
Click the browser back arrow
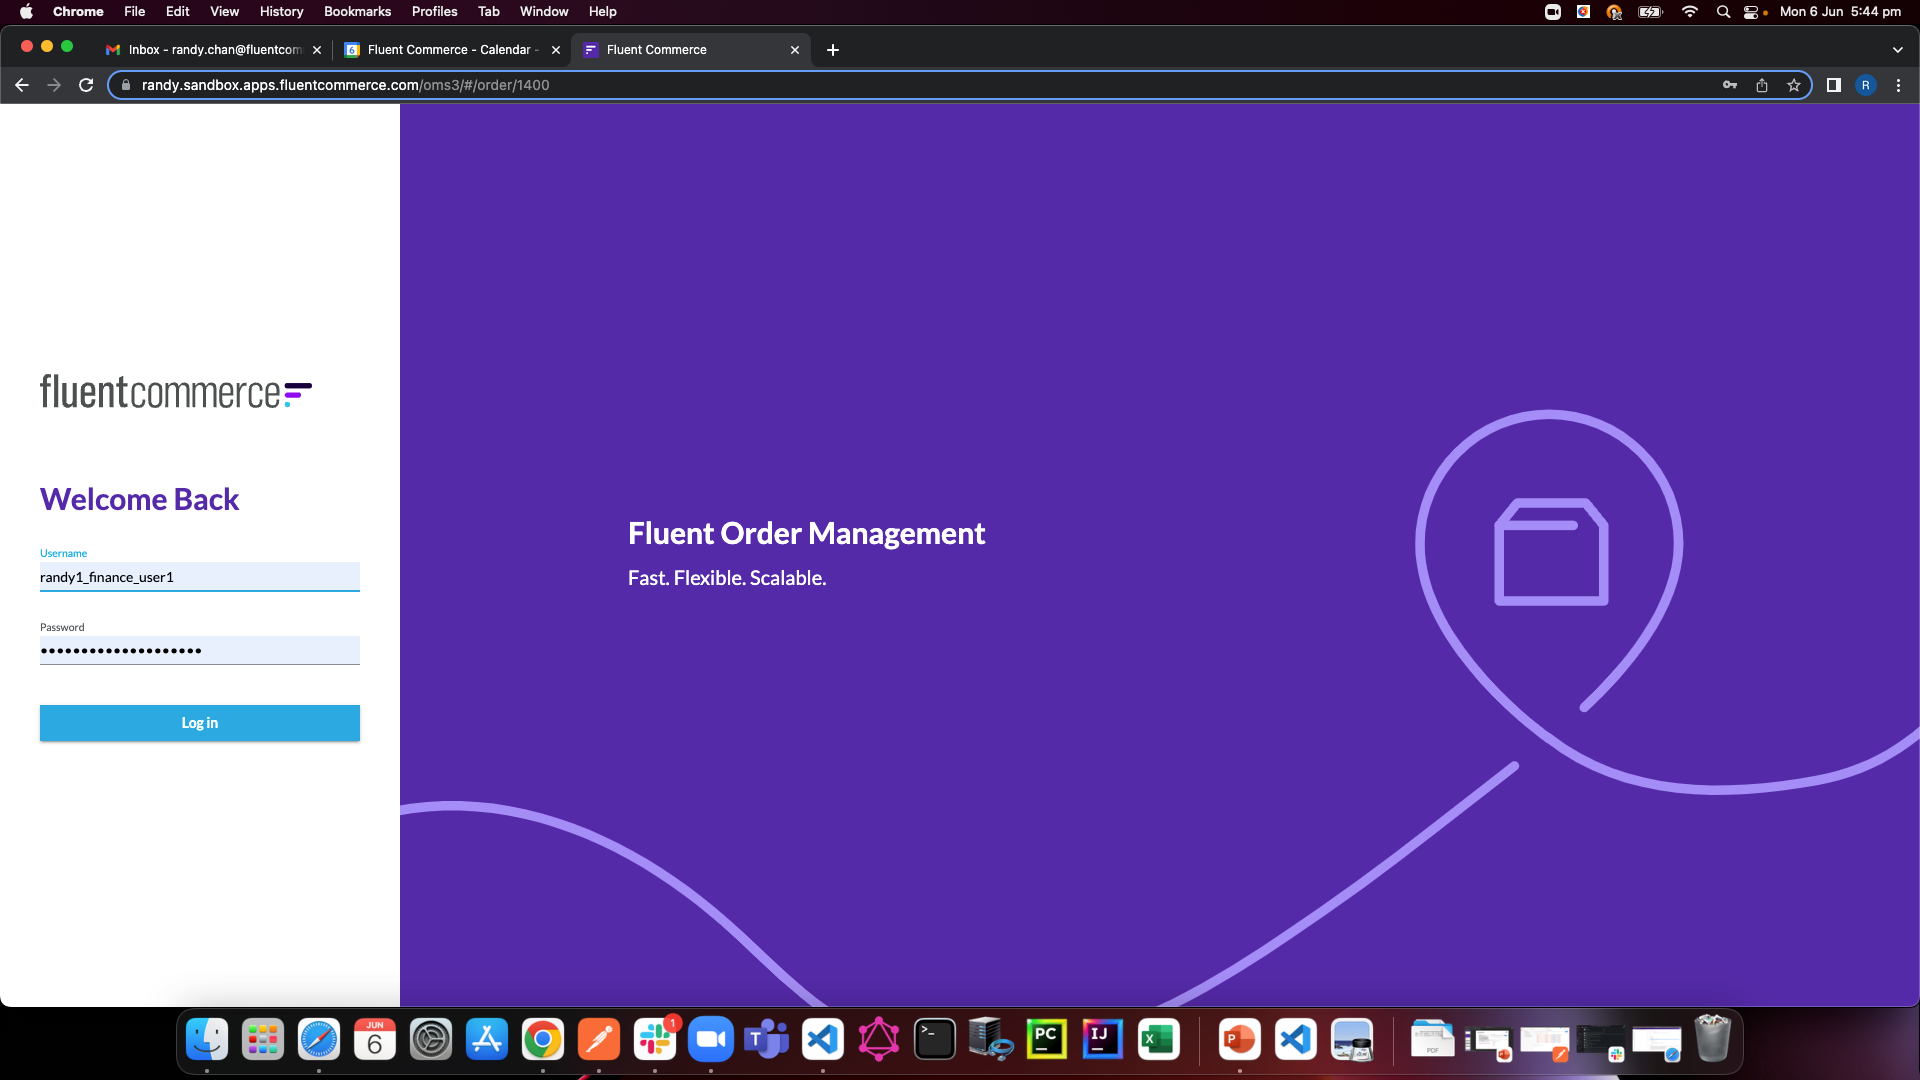point(22,85)
